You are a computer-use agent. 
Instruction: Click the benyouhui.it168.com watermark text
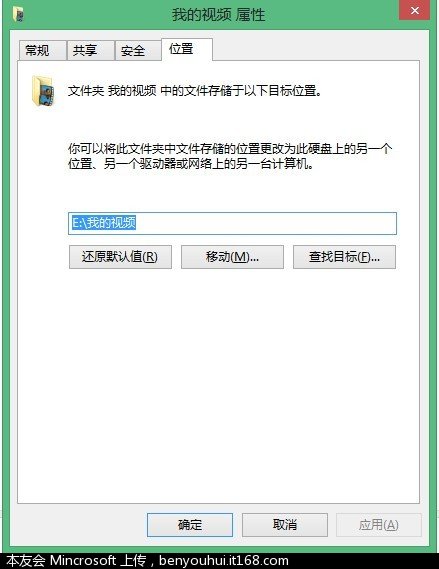point(224,561)
